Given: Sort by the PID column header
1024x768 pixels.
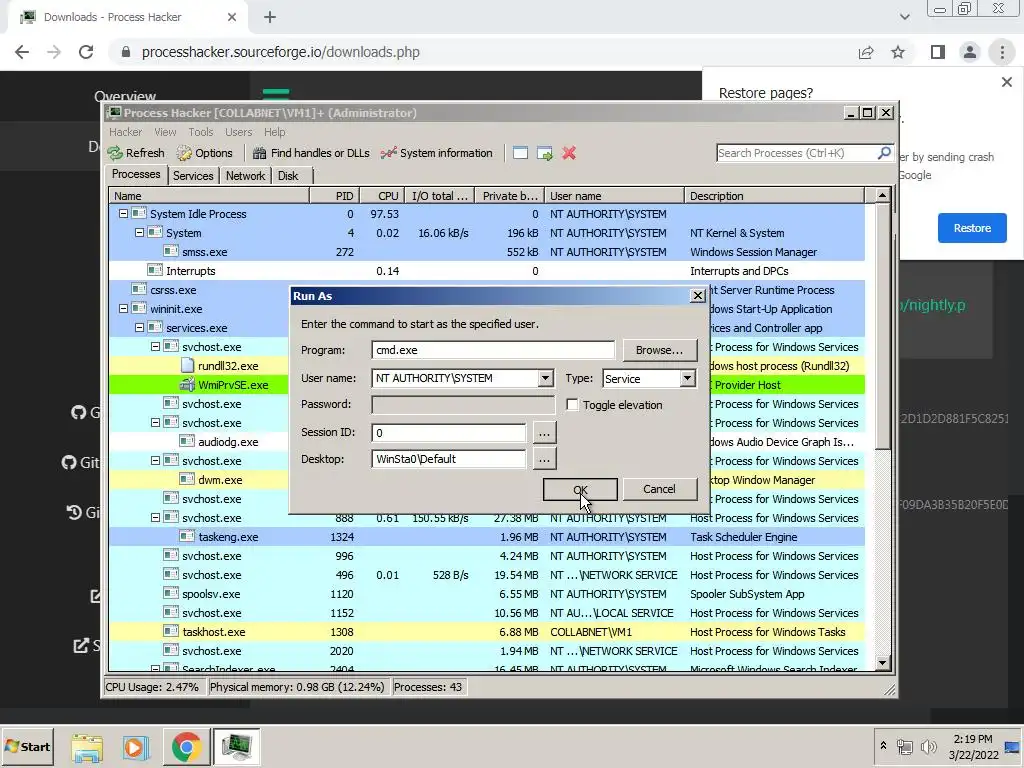Looking at the screenshot, I should (334, 196).
